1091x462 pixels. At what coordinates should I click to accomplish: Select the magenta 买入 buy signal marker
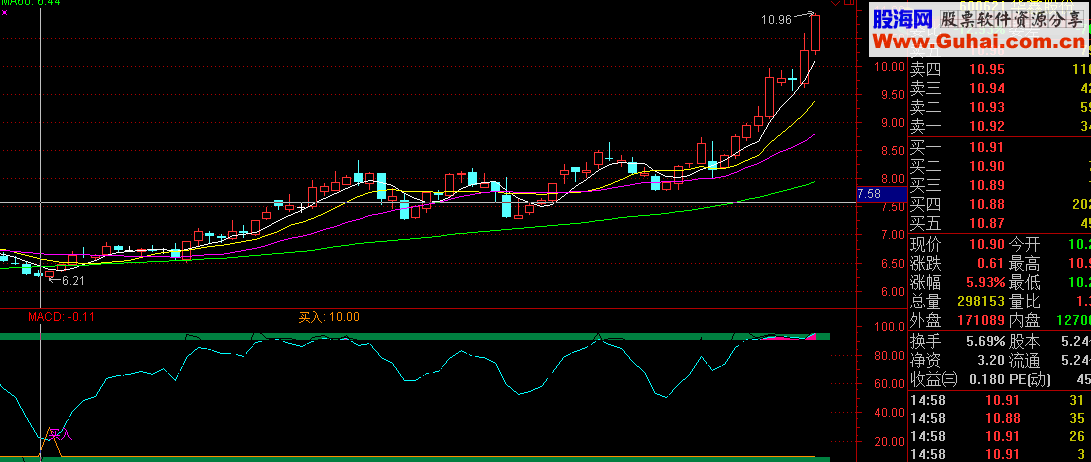click(61, 435)
